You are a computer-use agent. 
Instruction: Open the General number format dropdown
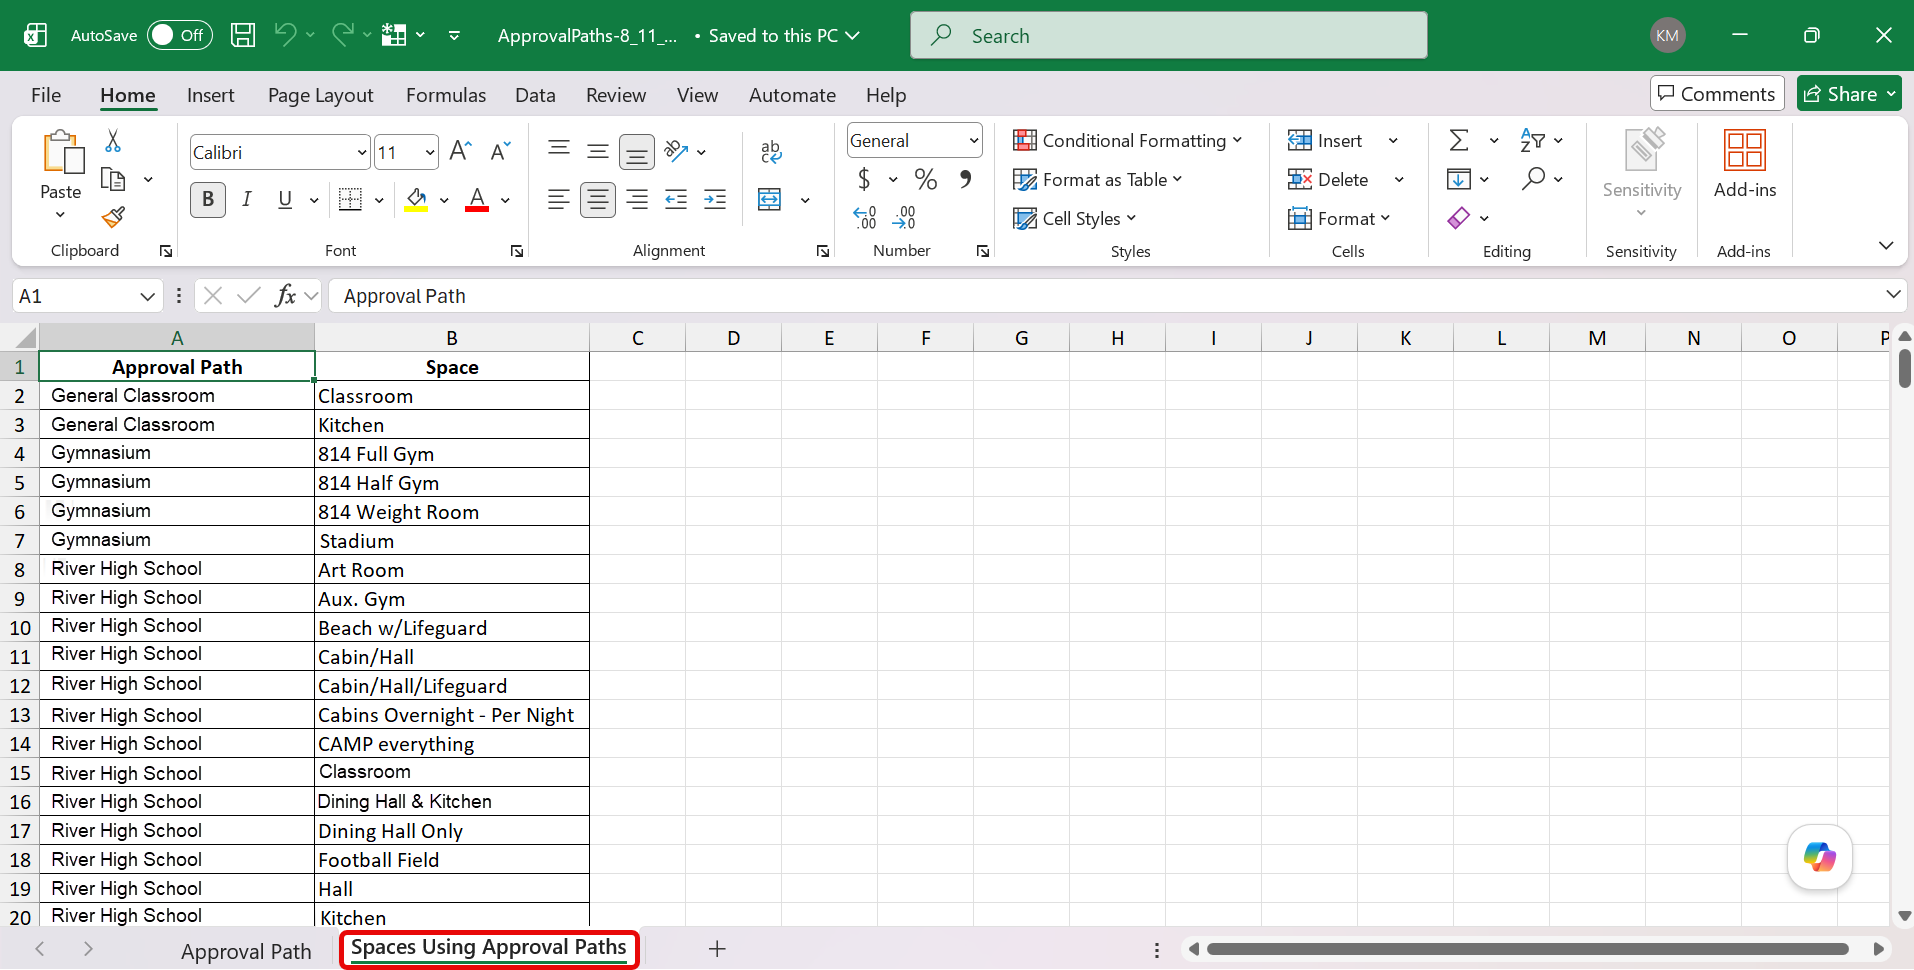tap(973, 141)
